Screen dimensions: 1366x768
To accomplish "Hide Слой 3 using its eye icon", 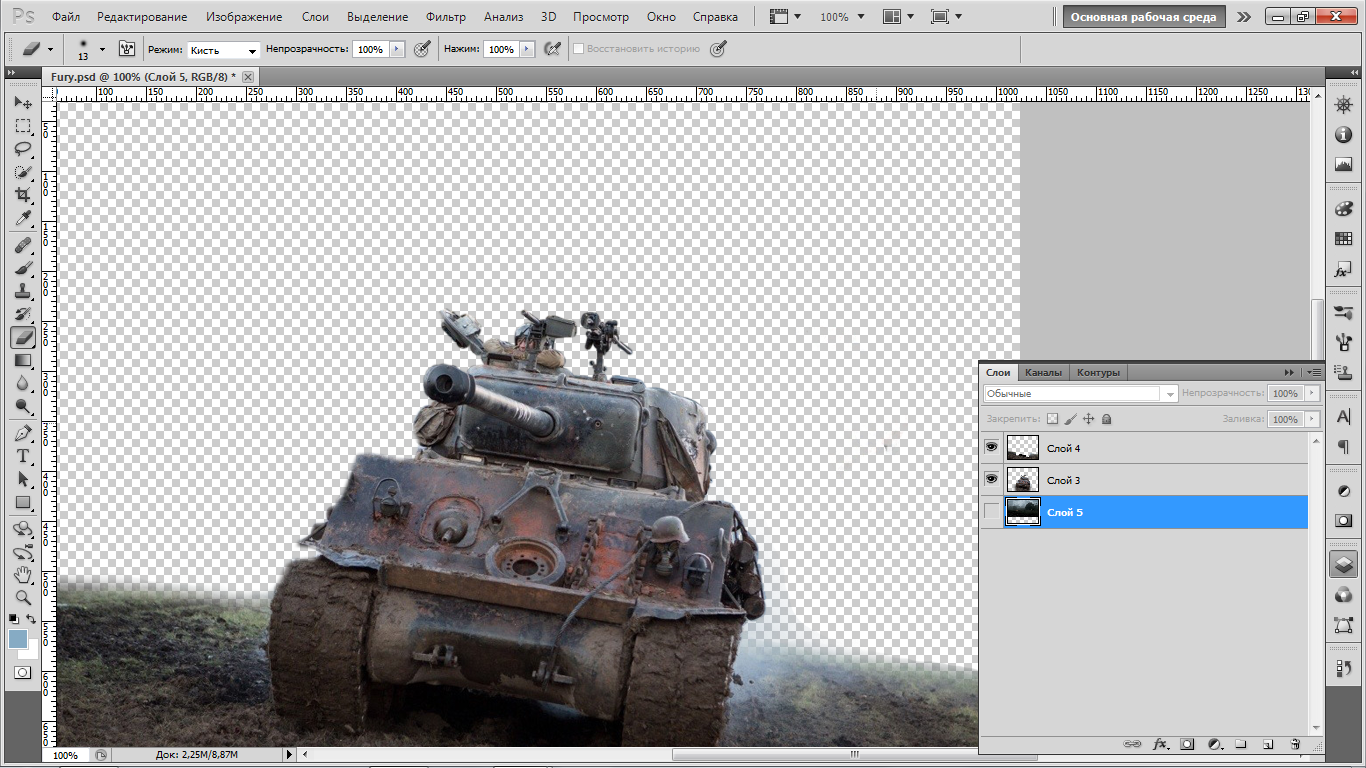I will point(991,480).
